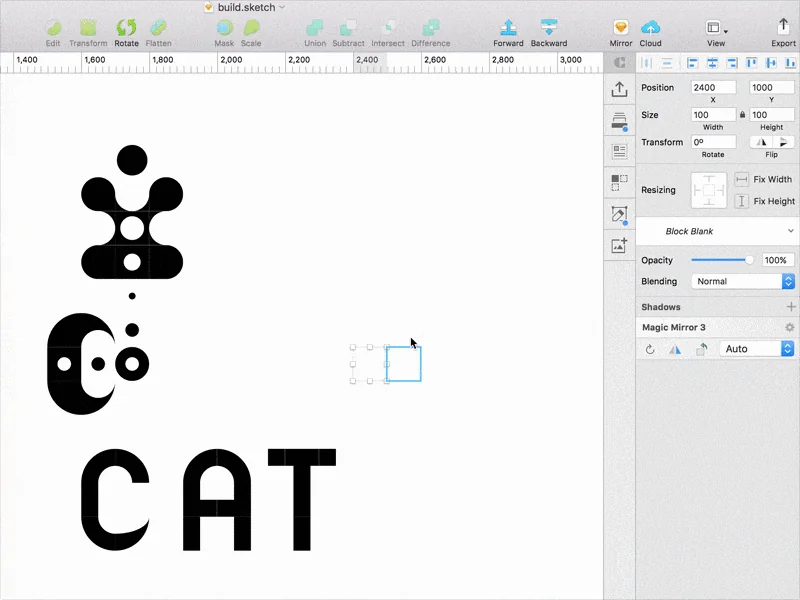Viewport: 800px width, 600px height.
Task: Flatten the selected shape
Action: (160, 26)
